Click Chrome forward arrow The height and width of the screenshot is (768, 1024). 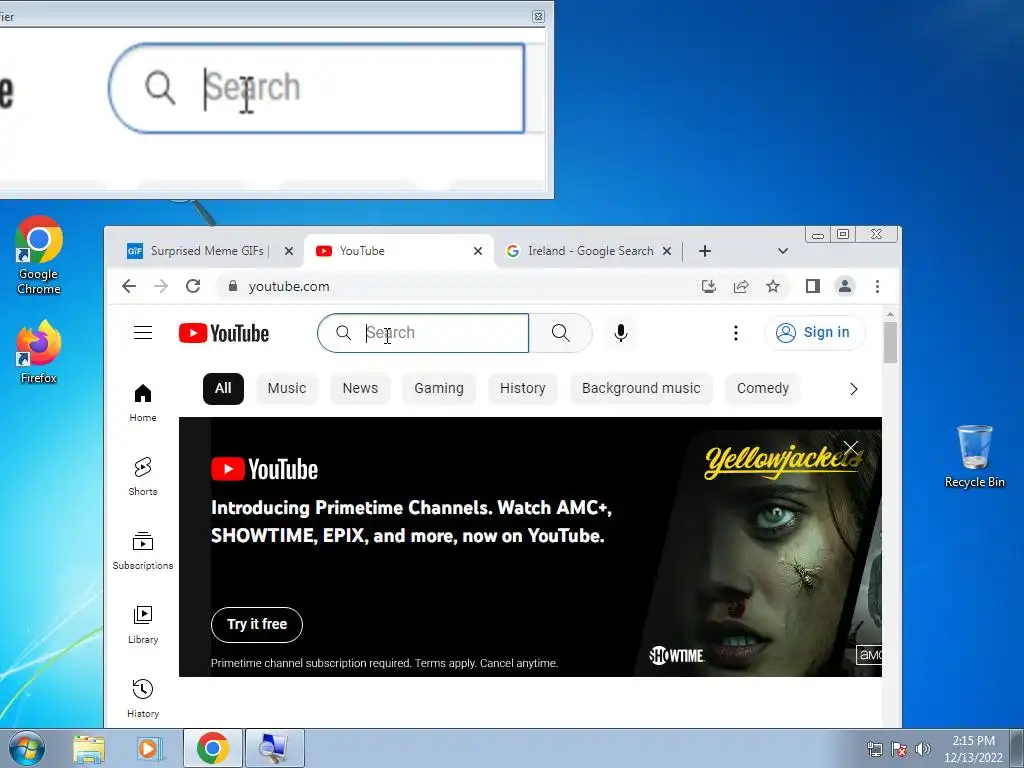coord(161,286)
